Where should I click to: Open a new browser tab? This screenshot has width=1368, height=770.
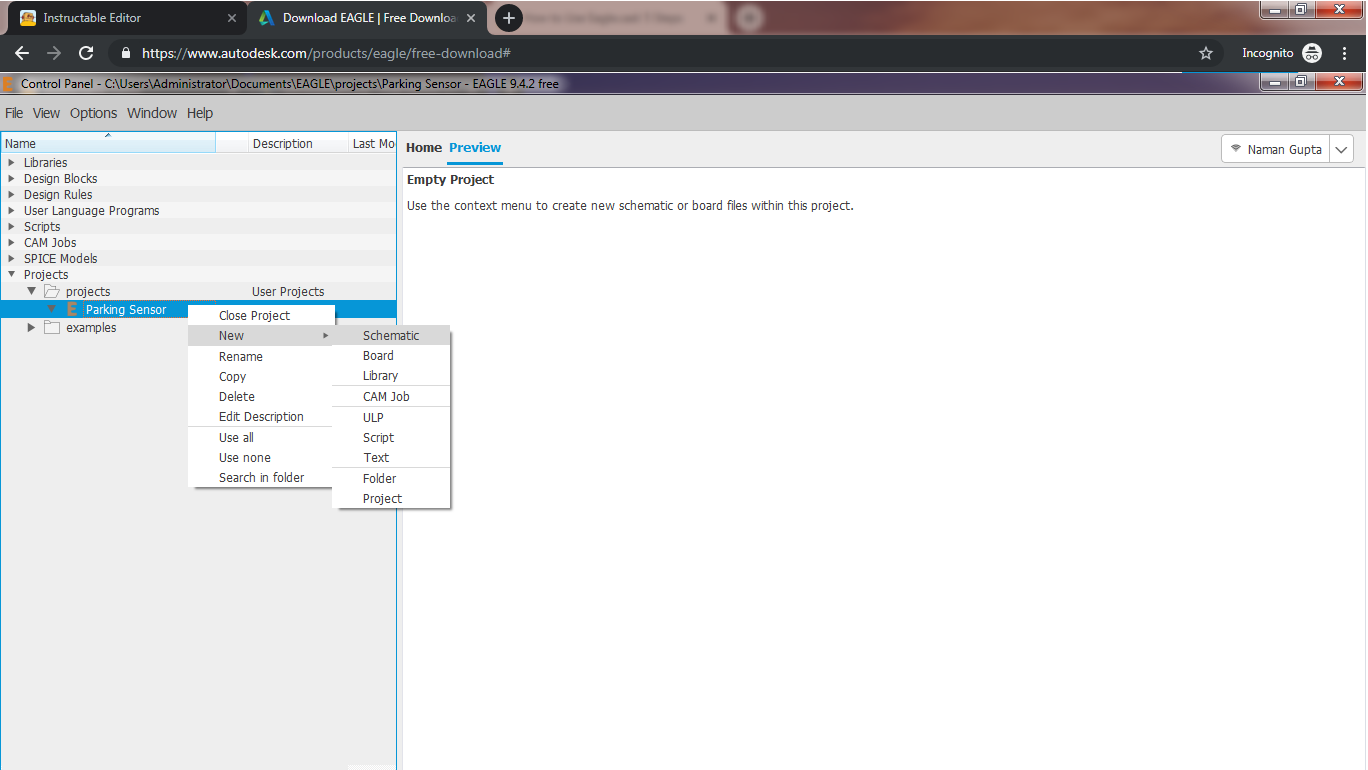509,18
